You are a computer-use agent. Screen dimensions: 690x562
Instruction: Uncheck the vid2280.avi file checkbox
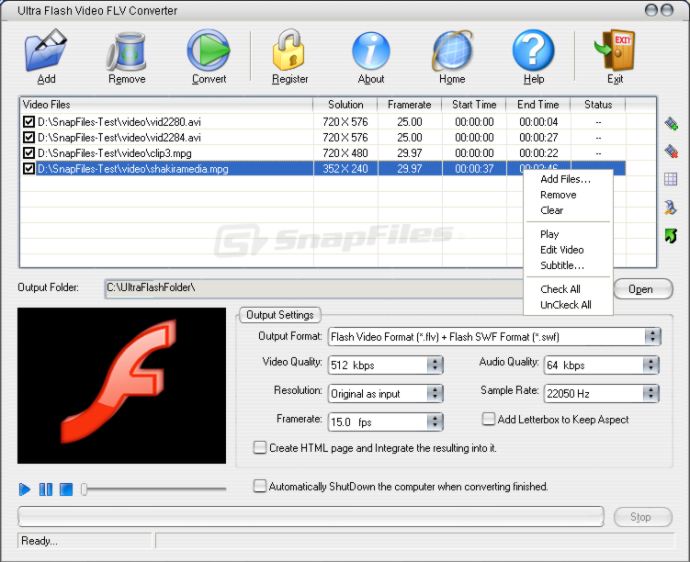click(29, 122)
